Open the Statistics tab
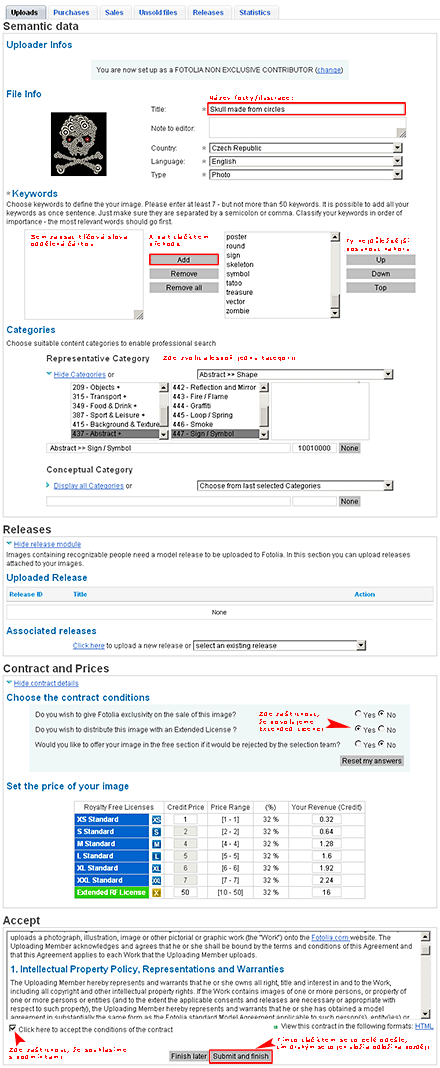 pos(256,12)
